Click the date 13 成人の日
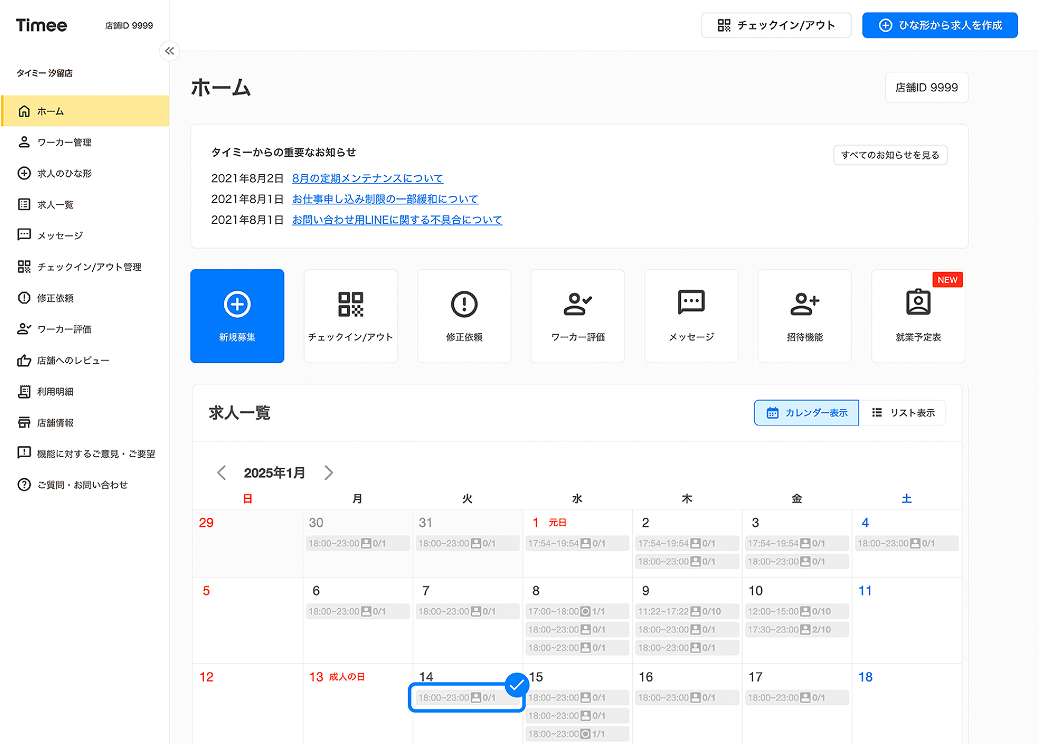 (337, 677)
